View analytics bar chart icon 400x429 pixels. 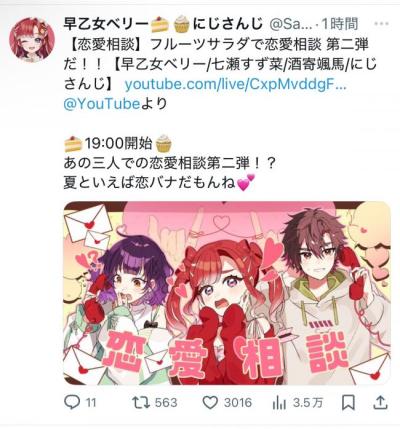click(x=279, y=403)
